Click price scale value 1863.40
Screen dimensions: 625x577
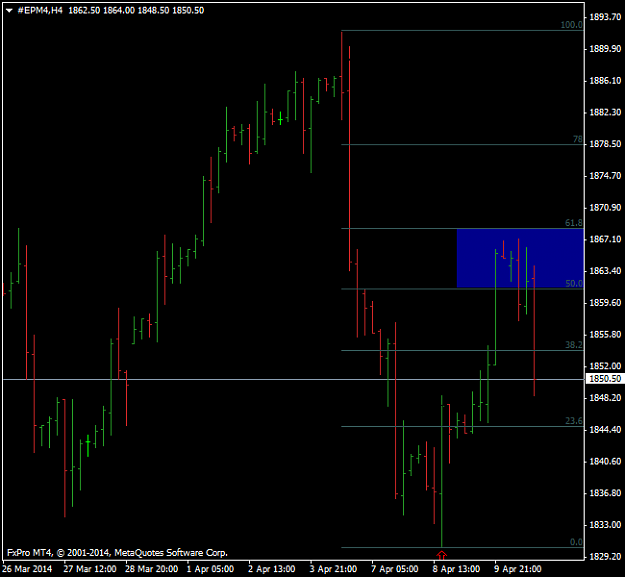coord(605,271)
